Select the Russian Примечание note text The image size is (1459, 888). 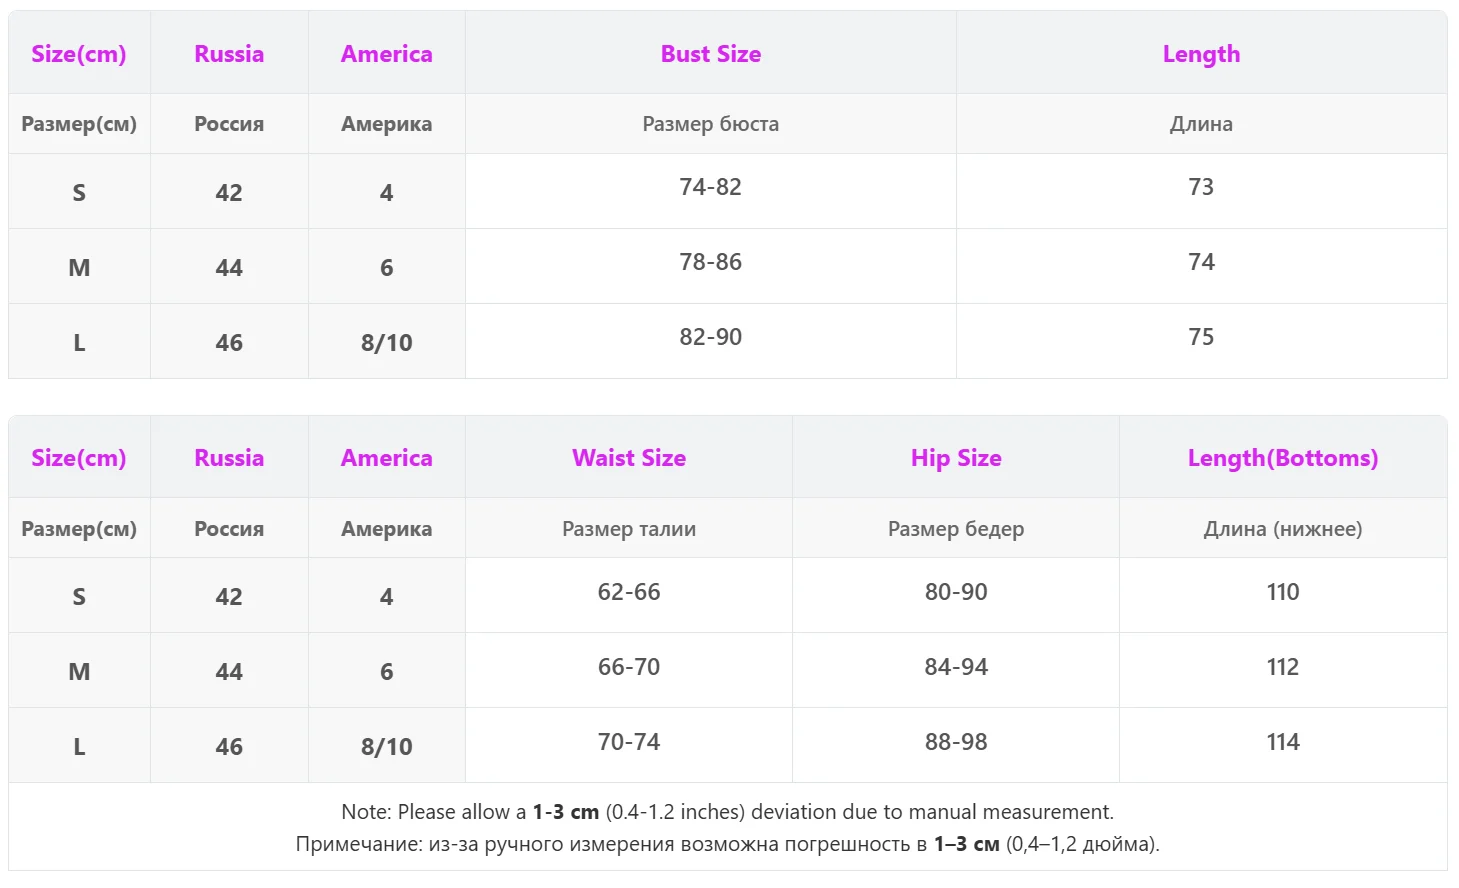(x=727, y=844)
